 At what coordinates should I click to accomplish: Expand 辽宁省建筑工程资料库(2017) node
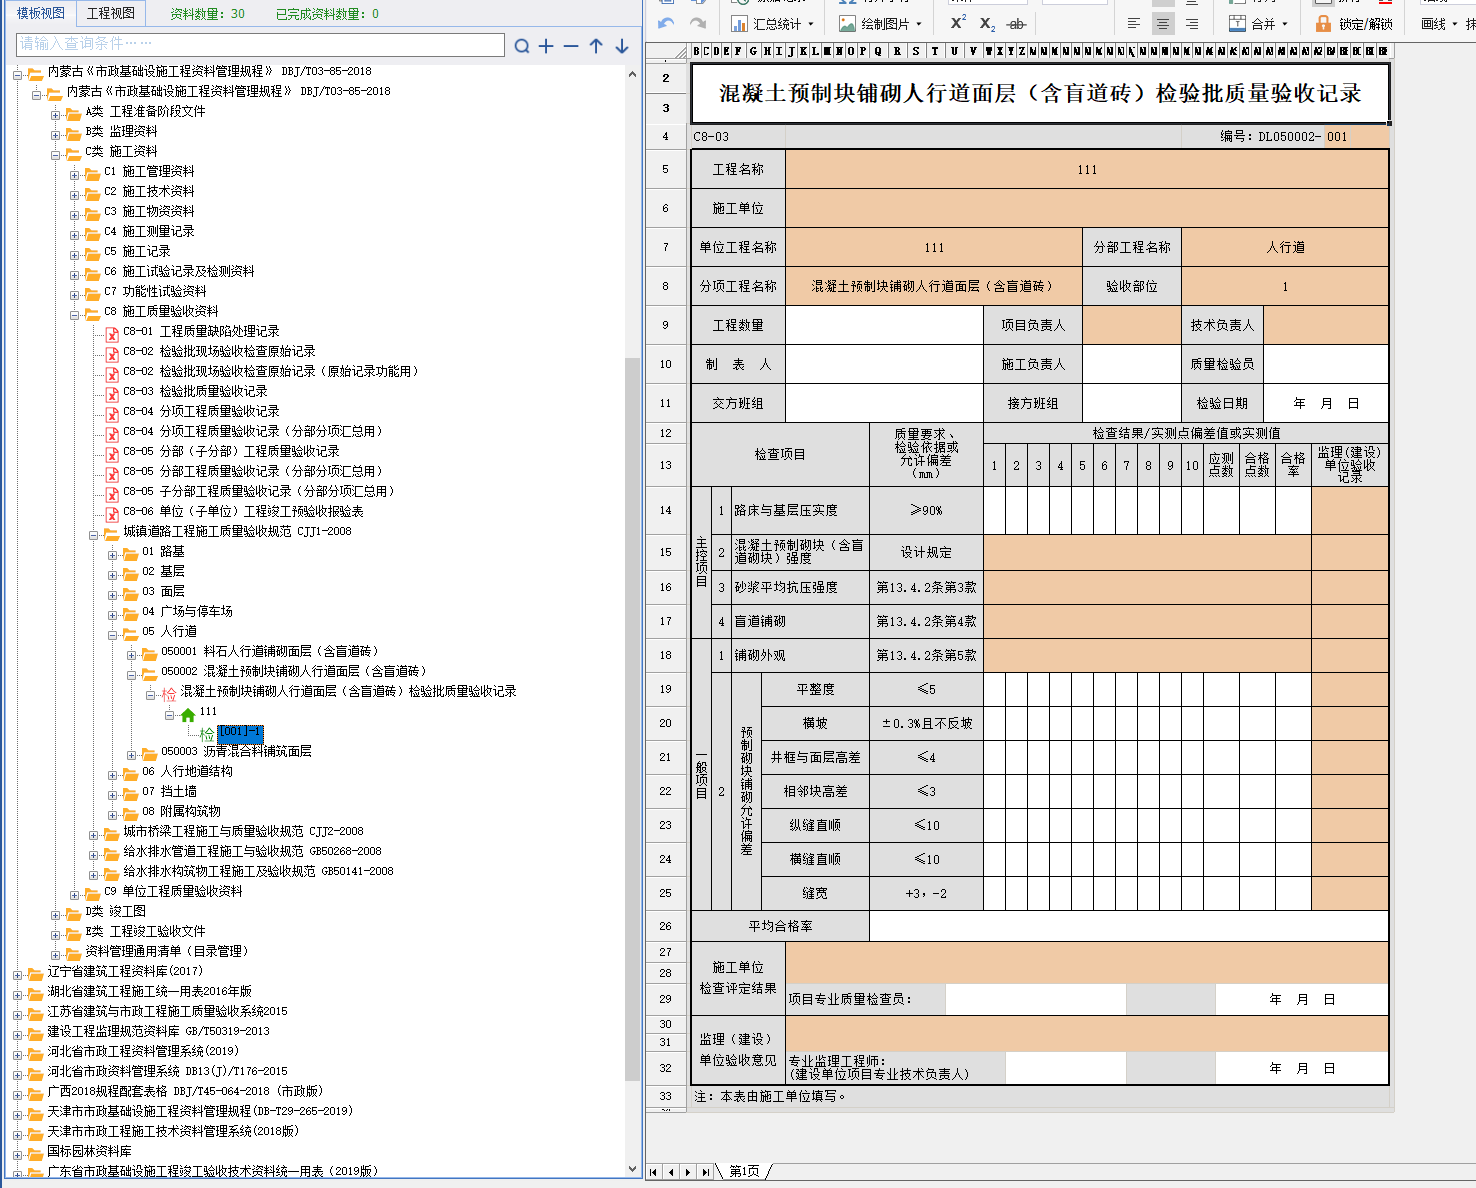point(18,974)
